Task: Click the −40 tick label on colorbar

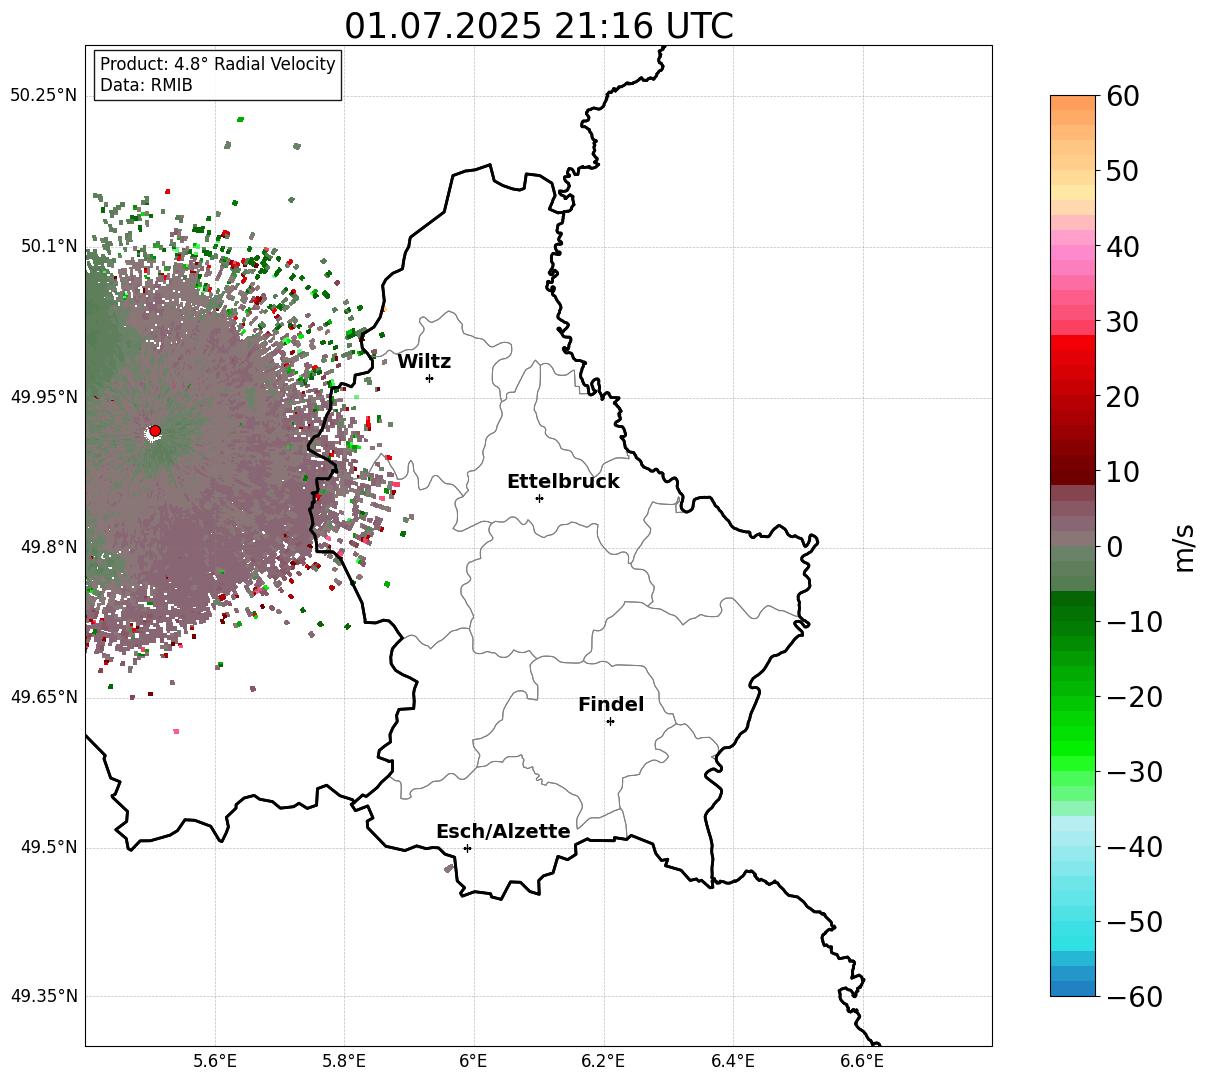Action: coord(1134,847)
